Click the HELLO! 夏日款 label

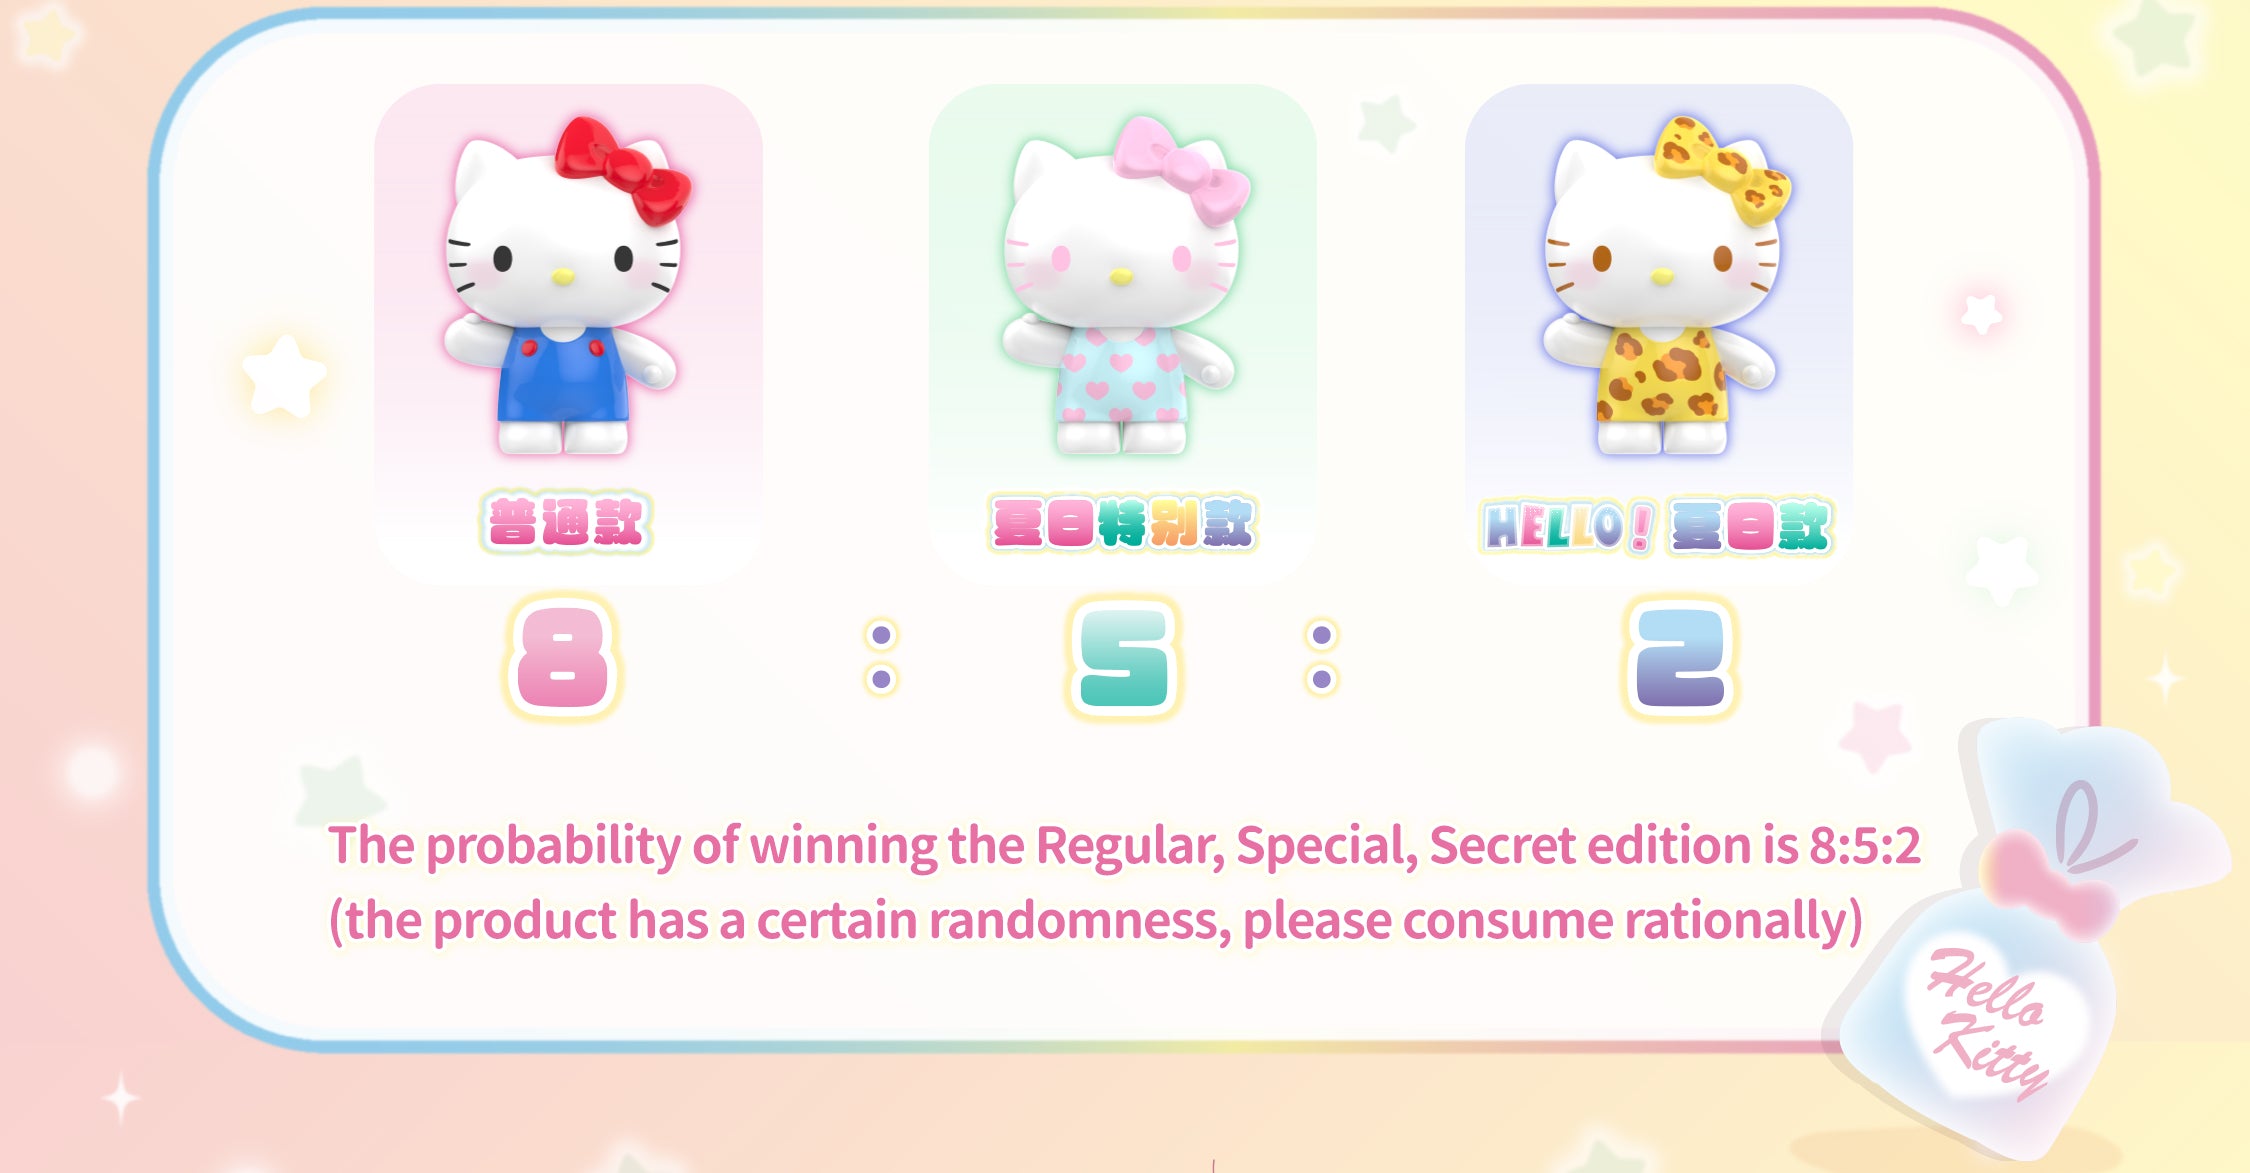click(1656, 526)
